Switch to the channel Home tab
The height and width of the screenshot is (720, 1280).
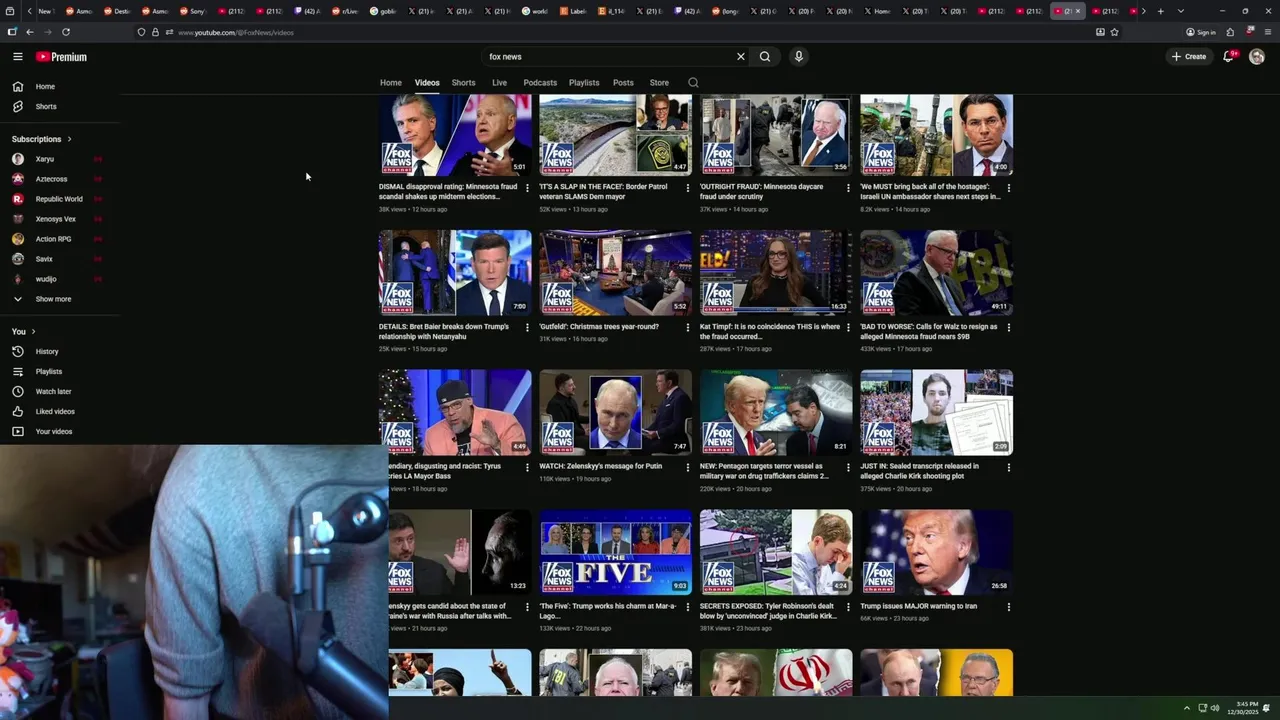click(x=391, y=83)
